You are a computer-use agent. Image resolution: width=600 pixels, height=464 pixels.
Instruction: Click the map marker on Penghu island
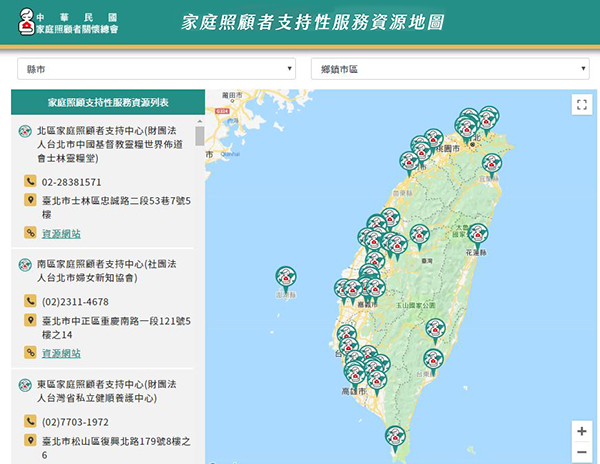coord(286,275)
